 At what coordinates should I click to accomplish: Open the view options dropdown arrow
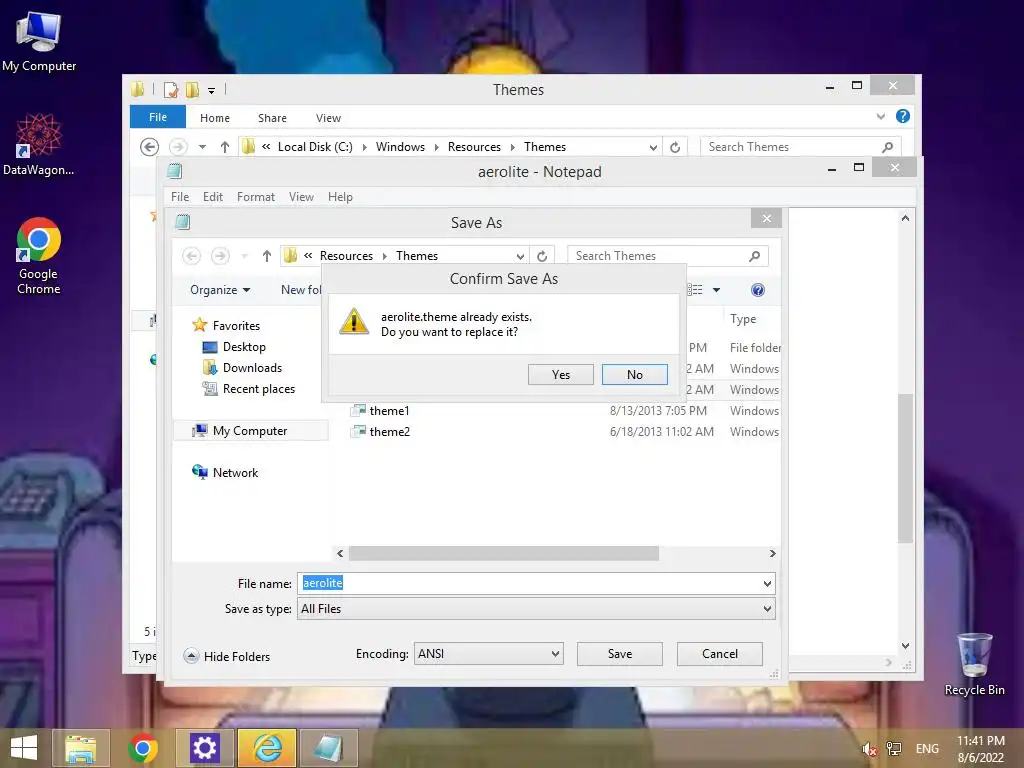(716, 290)
